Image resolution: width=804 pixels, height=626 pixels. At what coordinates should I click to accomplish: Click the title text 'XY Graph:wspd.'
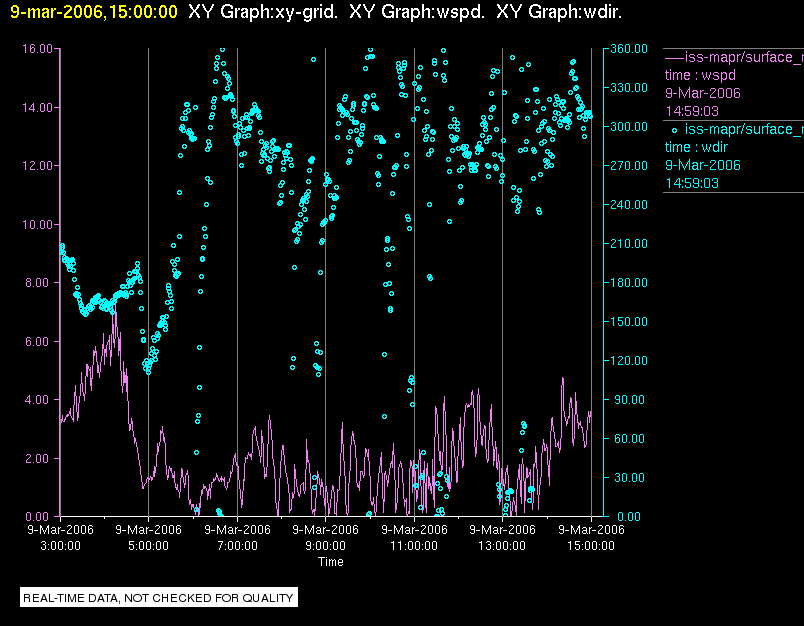tap(417, 12)
